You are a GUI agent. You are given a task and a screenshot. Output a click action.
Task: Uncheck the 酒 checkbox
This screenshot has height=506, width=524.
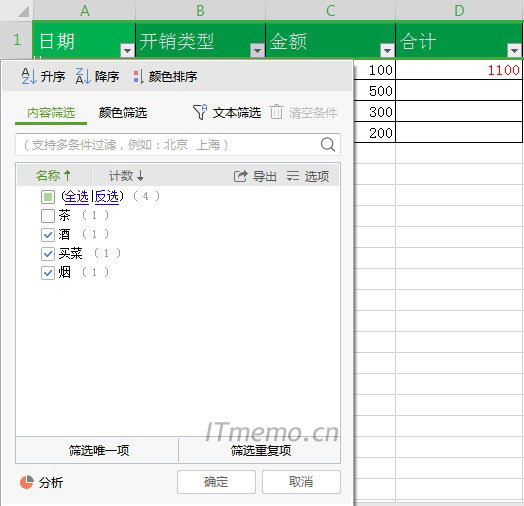[48, 235]
